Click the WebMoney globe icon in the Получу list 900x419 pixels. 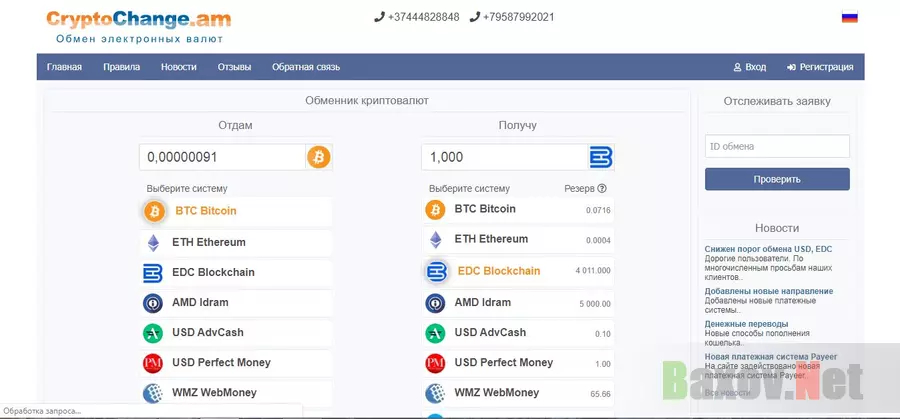click(435, 393)
